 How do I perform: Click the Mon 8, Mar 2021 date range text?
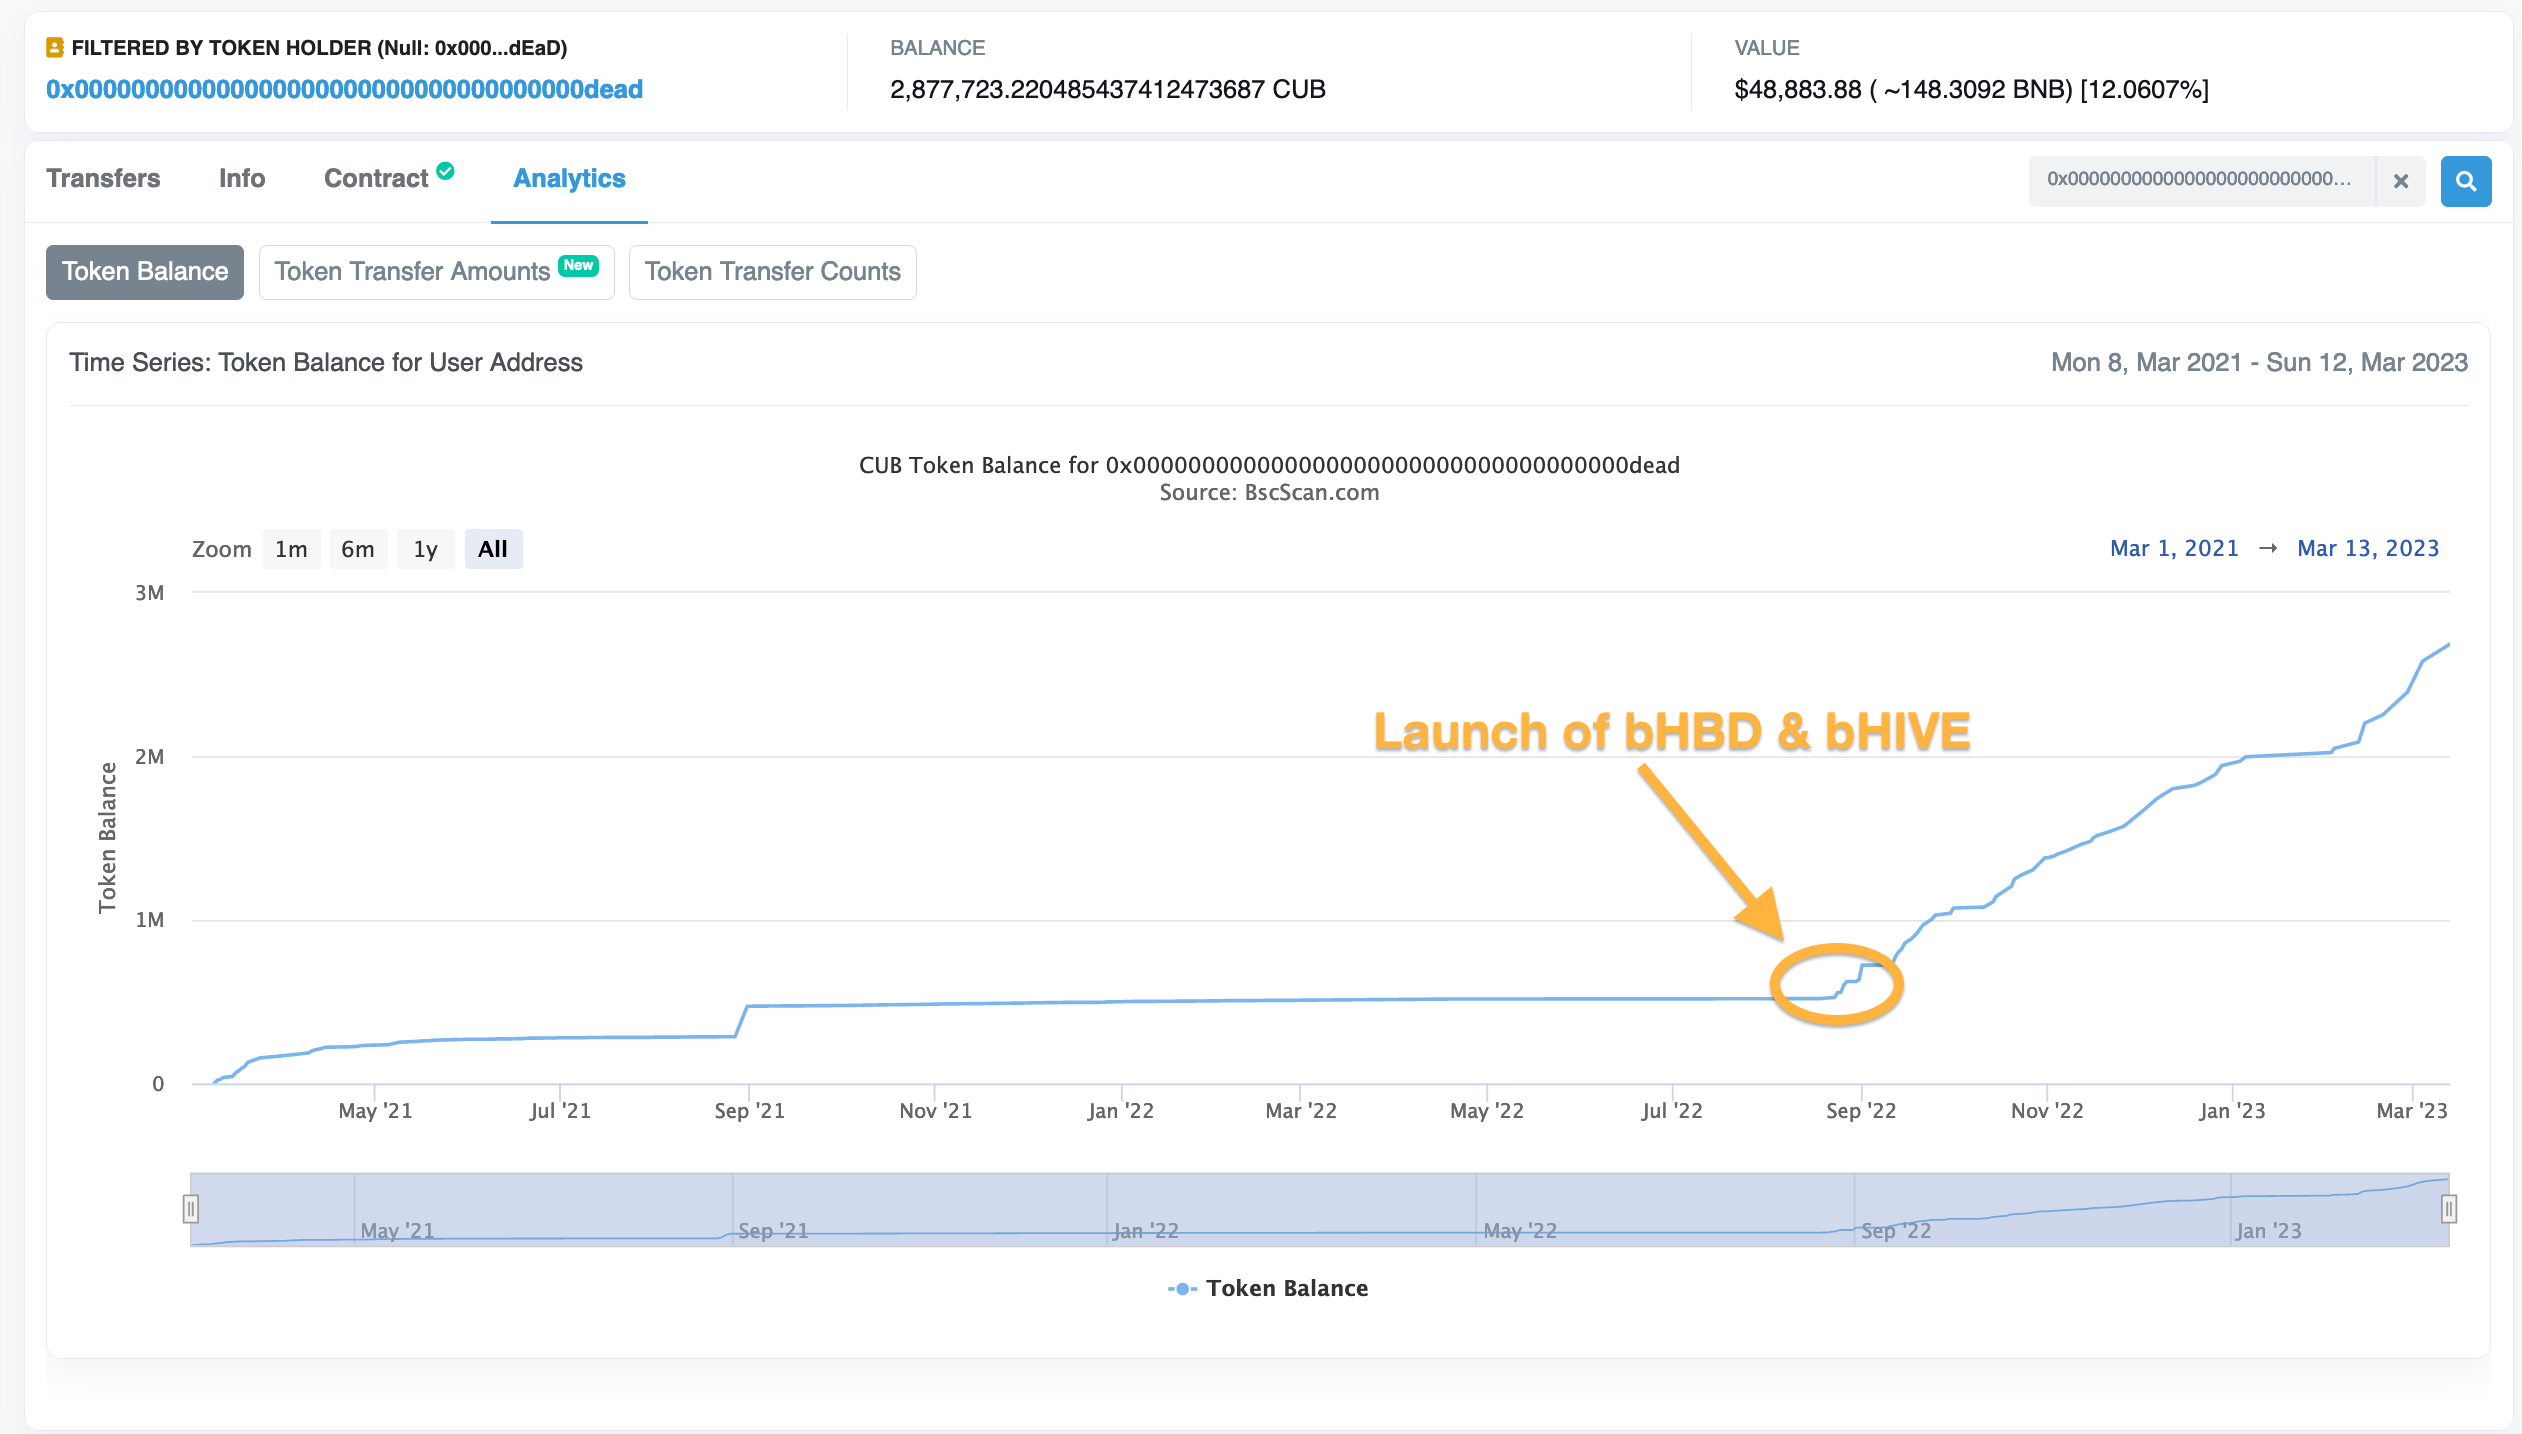tap(2259, 362)
